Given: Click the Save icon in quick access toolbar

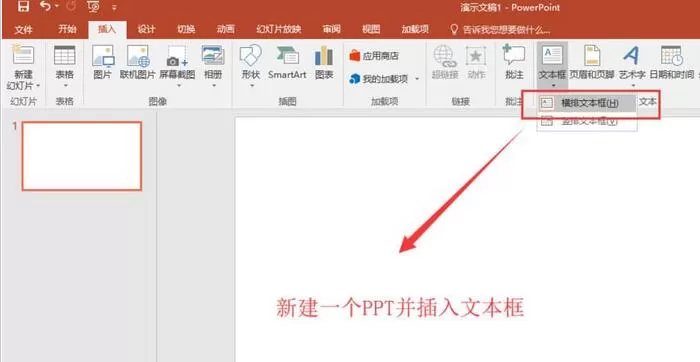Looking at the screenshot, I should (x=23, y=6).
